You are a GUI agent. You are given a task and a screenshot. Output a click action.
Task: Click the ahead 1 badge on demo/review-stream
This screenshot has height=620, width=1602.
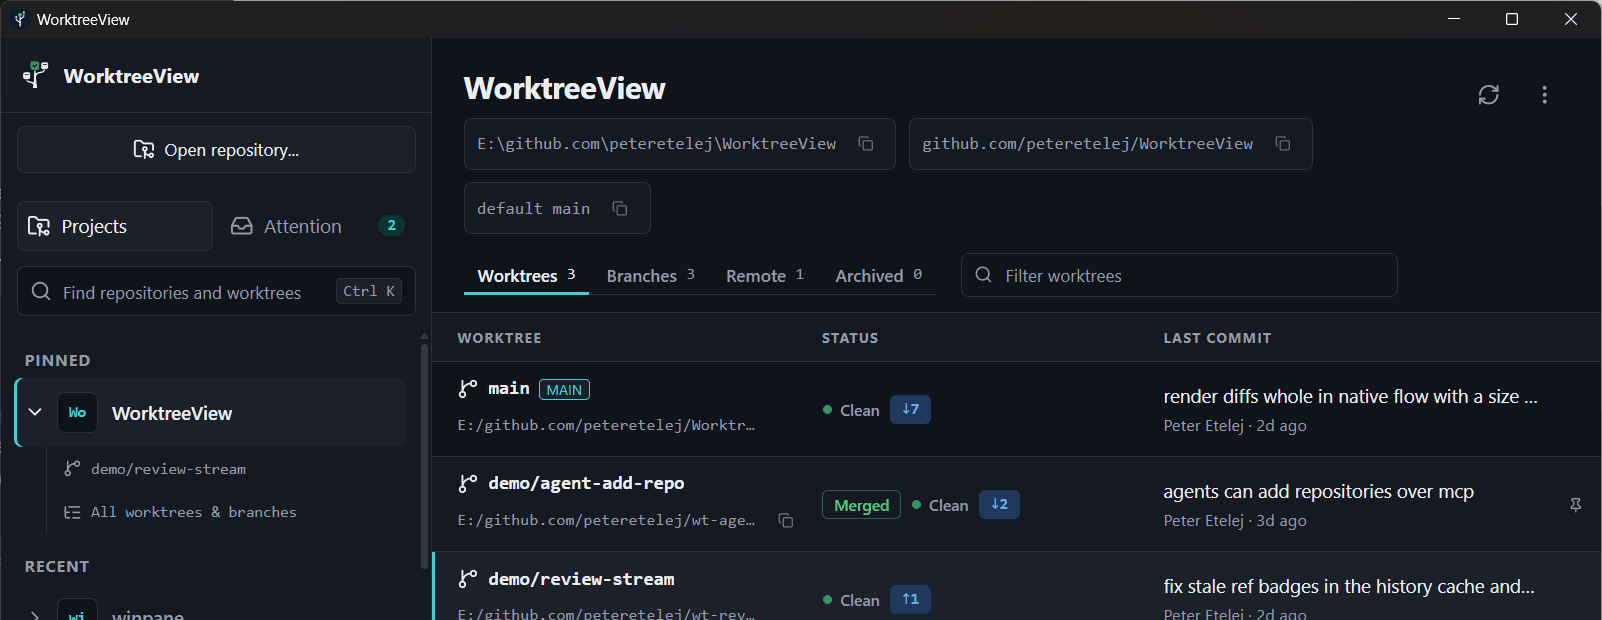[x=910, y=599]
